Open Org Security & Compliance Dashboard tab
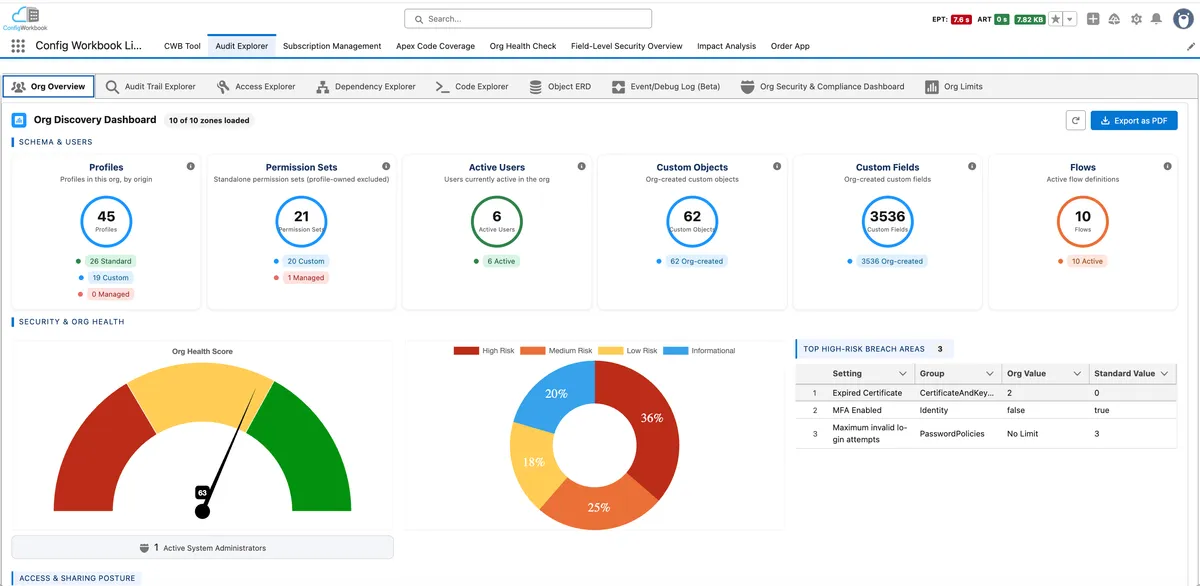 822,86
